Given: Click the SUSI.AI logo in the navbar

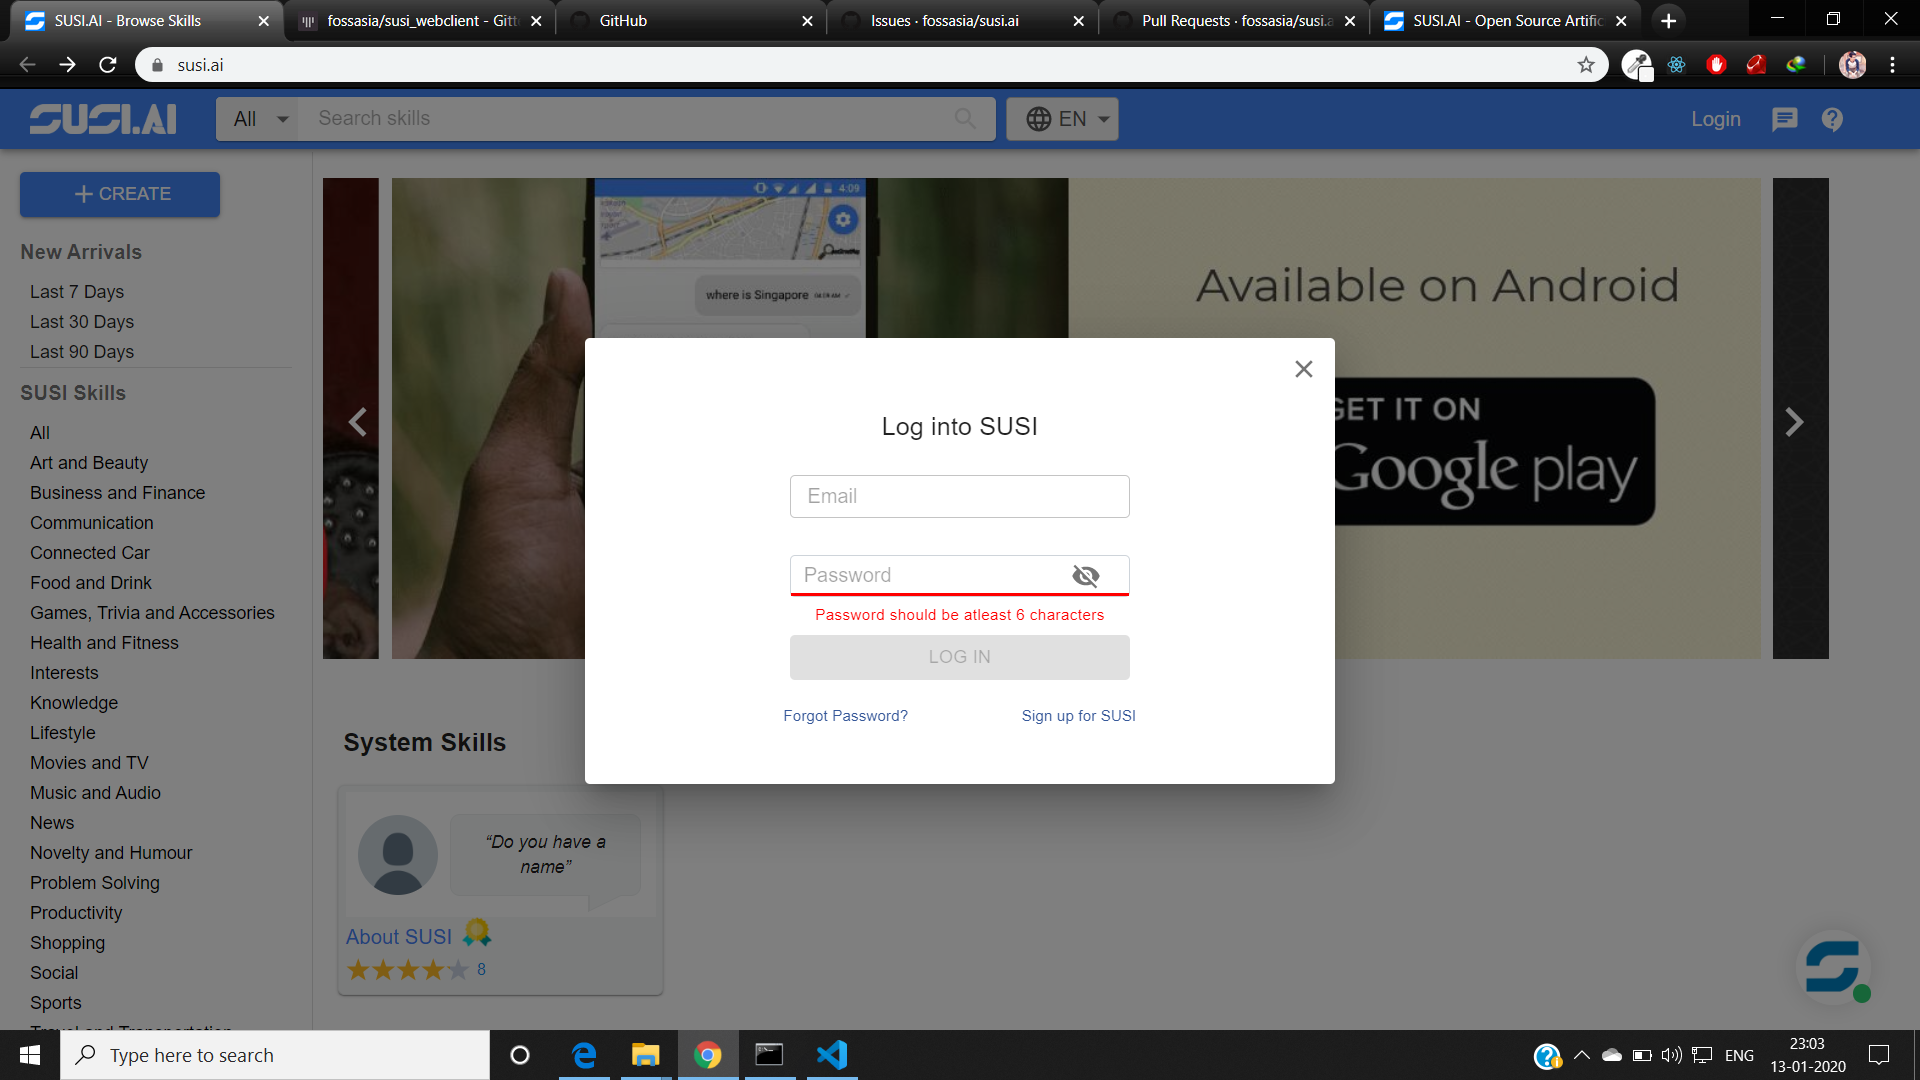Looking at the screenshot, I should coord(101,118).
